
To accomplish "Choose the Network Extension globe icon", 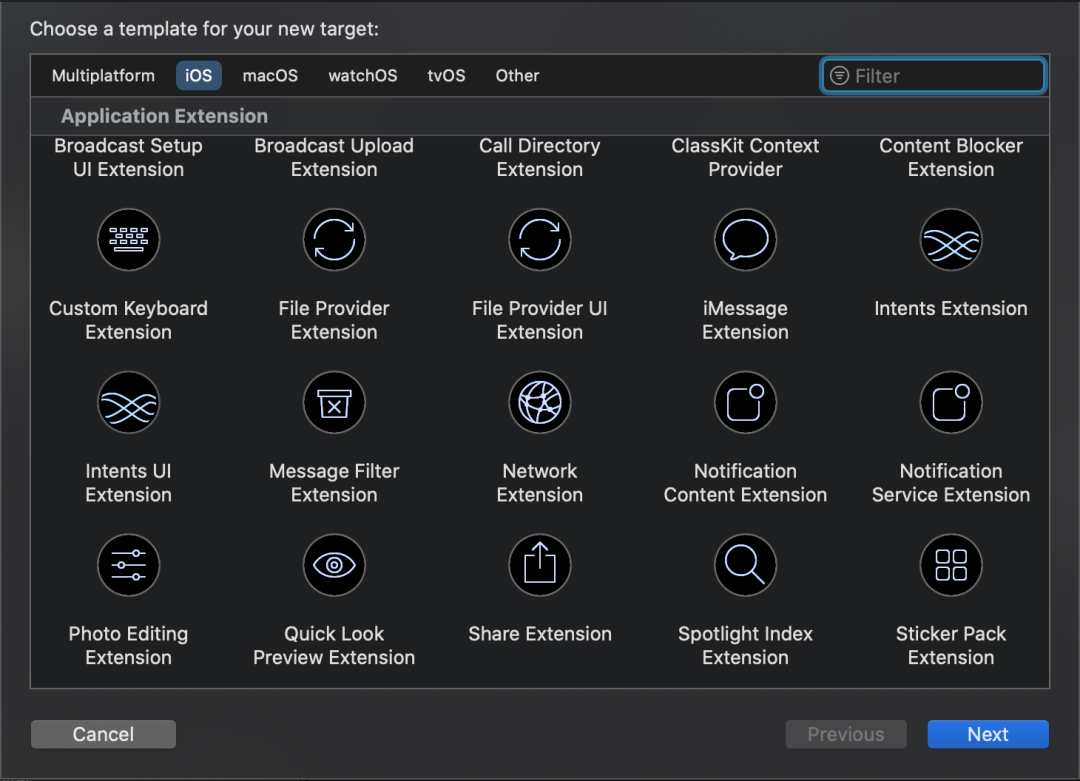I will pyautogui.click(x=540, y=403).
